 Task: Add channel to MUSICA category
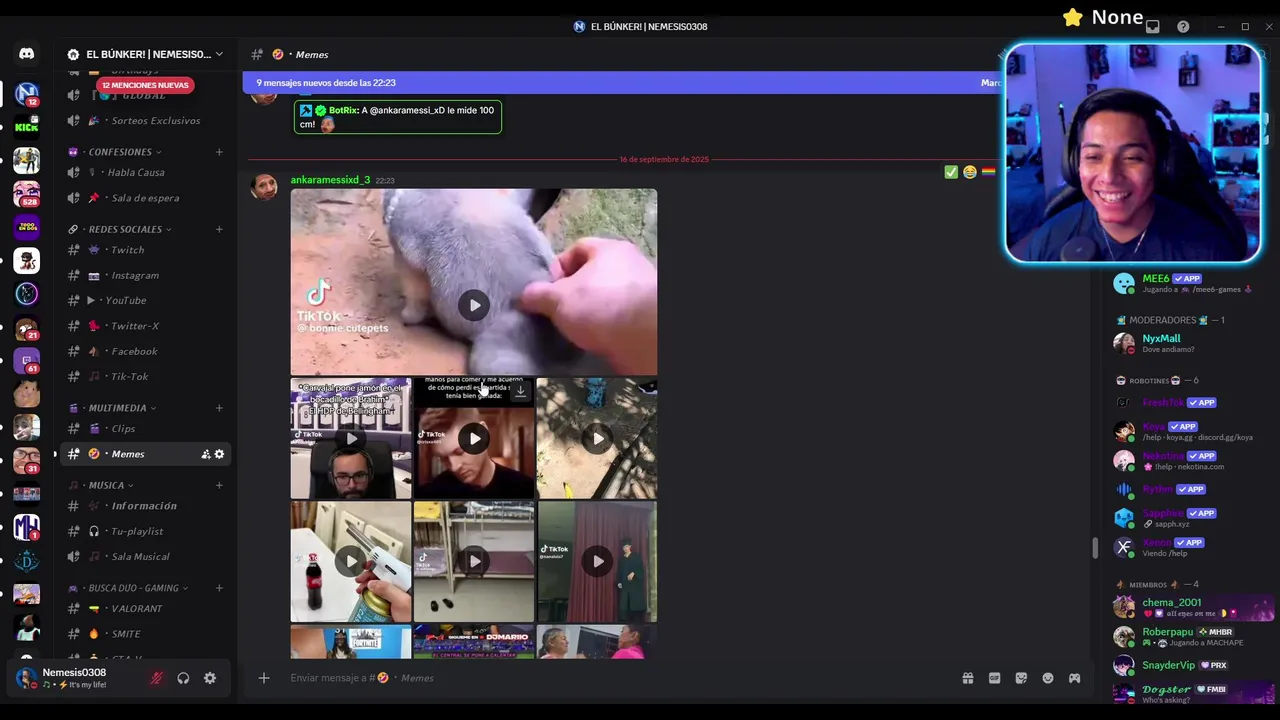(x=219, y=485)
